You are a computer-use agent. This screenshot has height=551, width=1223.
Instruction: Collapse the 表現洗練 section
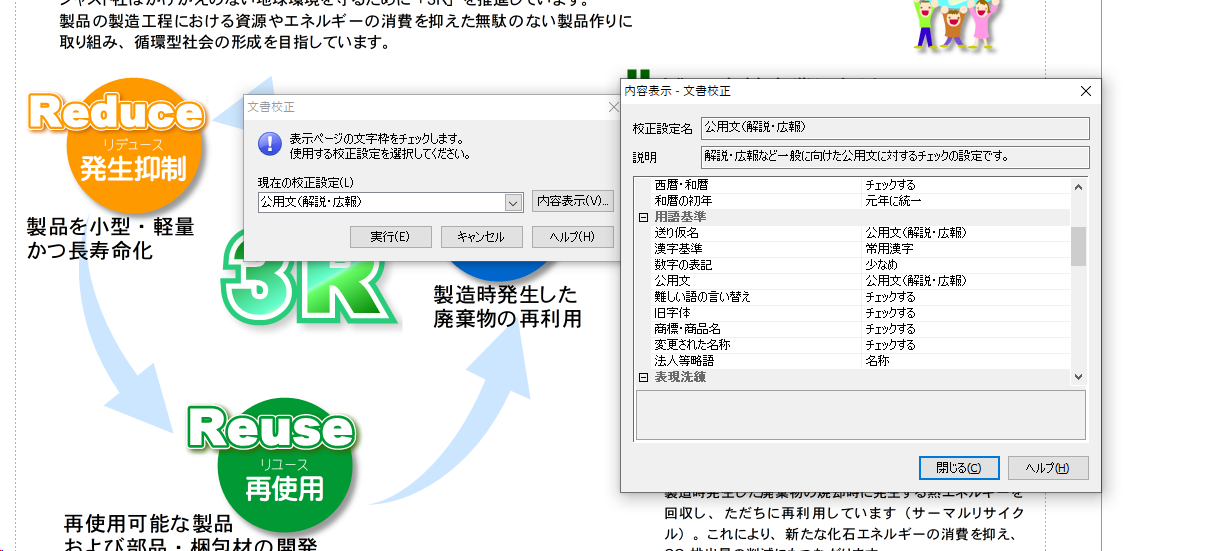point(643,377)
